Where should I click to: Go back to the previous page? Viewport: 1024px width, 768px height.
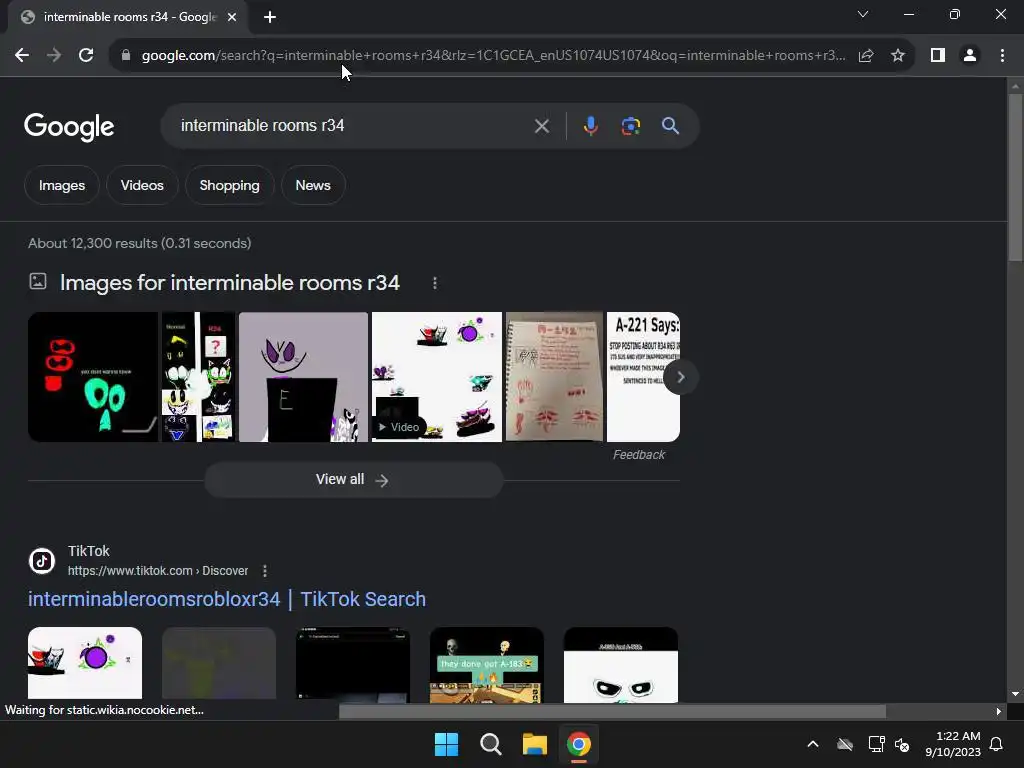(22, 56)
